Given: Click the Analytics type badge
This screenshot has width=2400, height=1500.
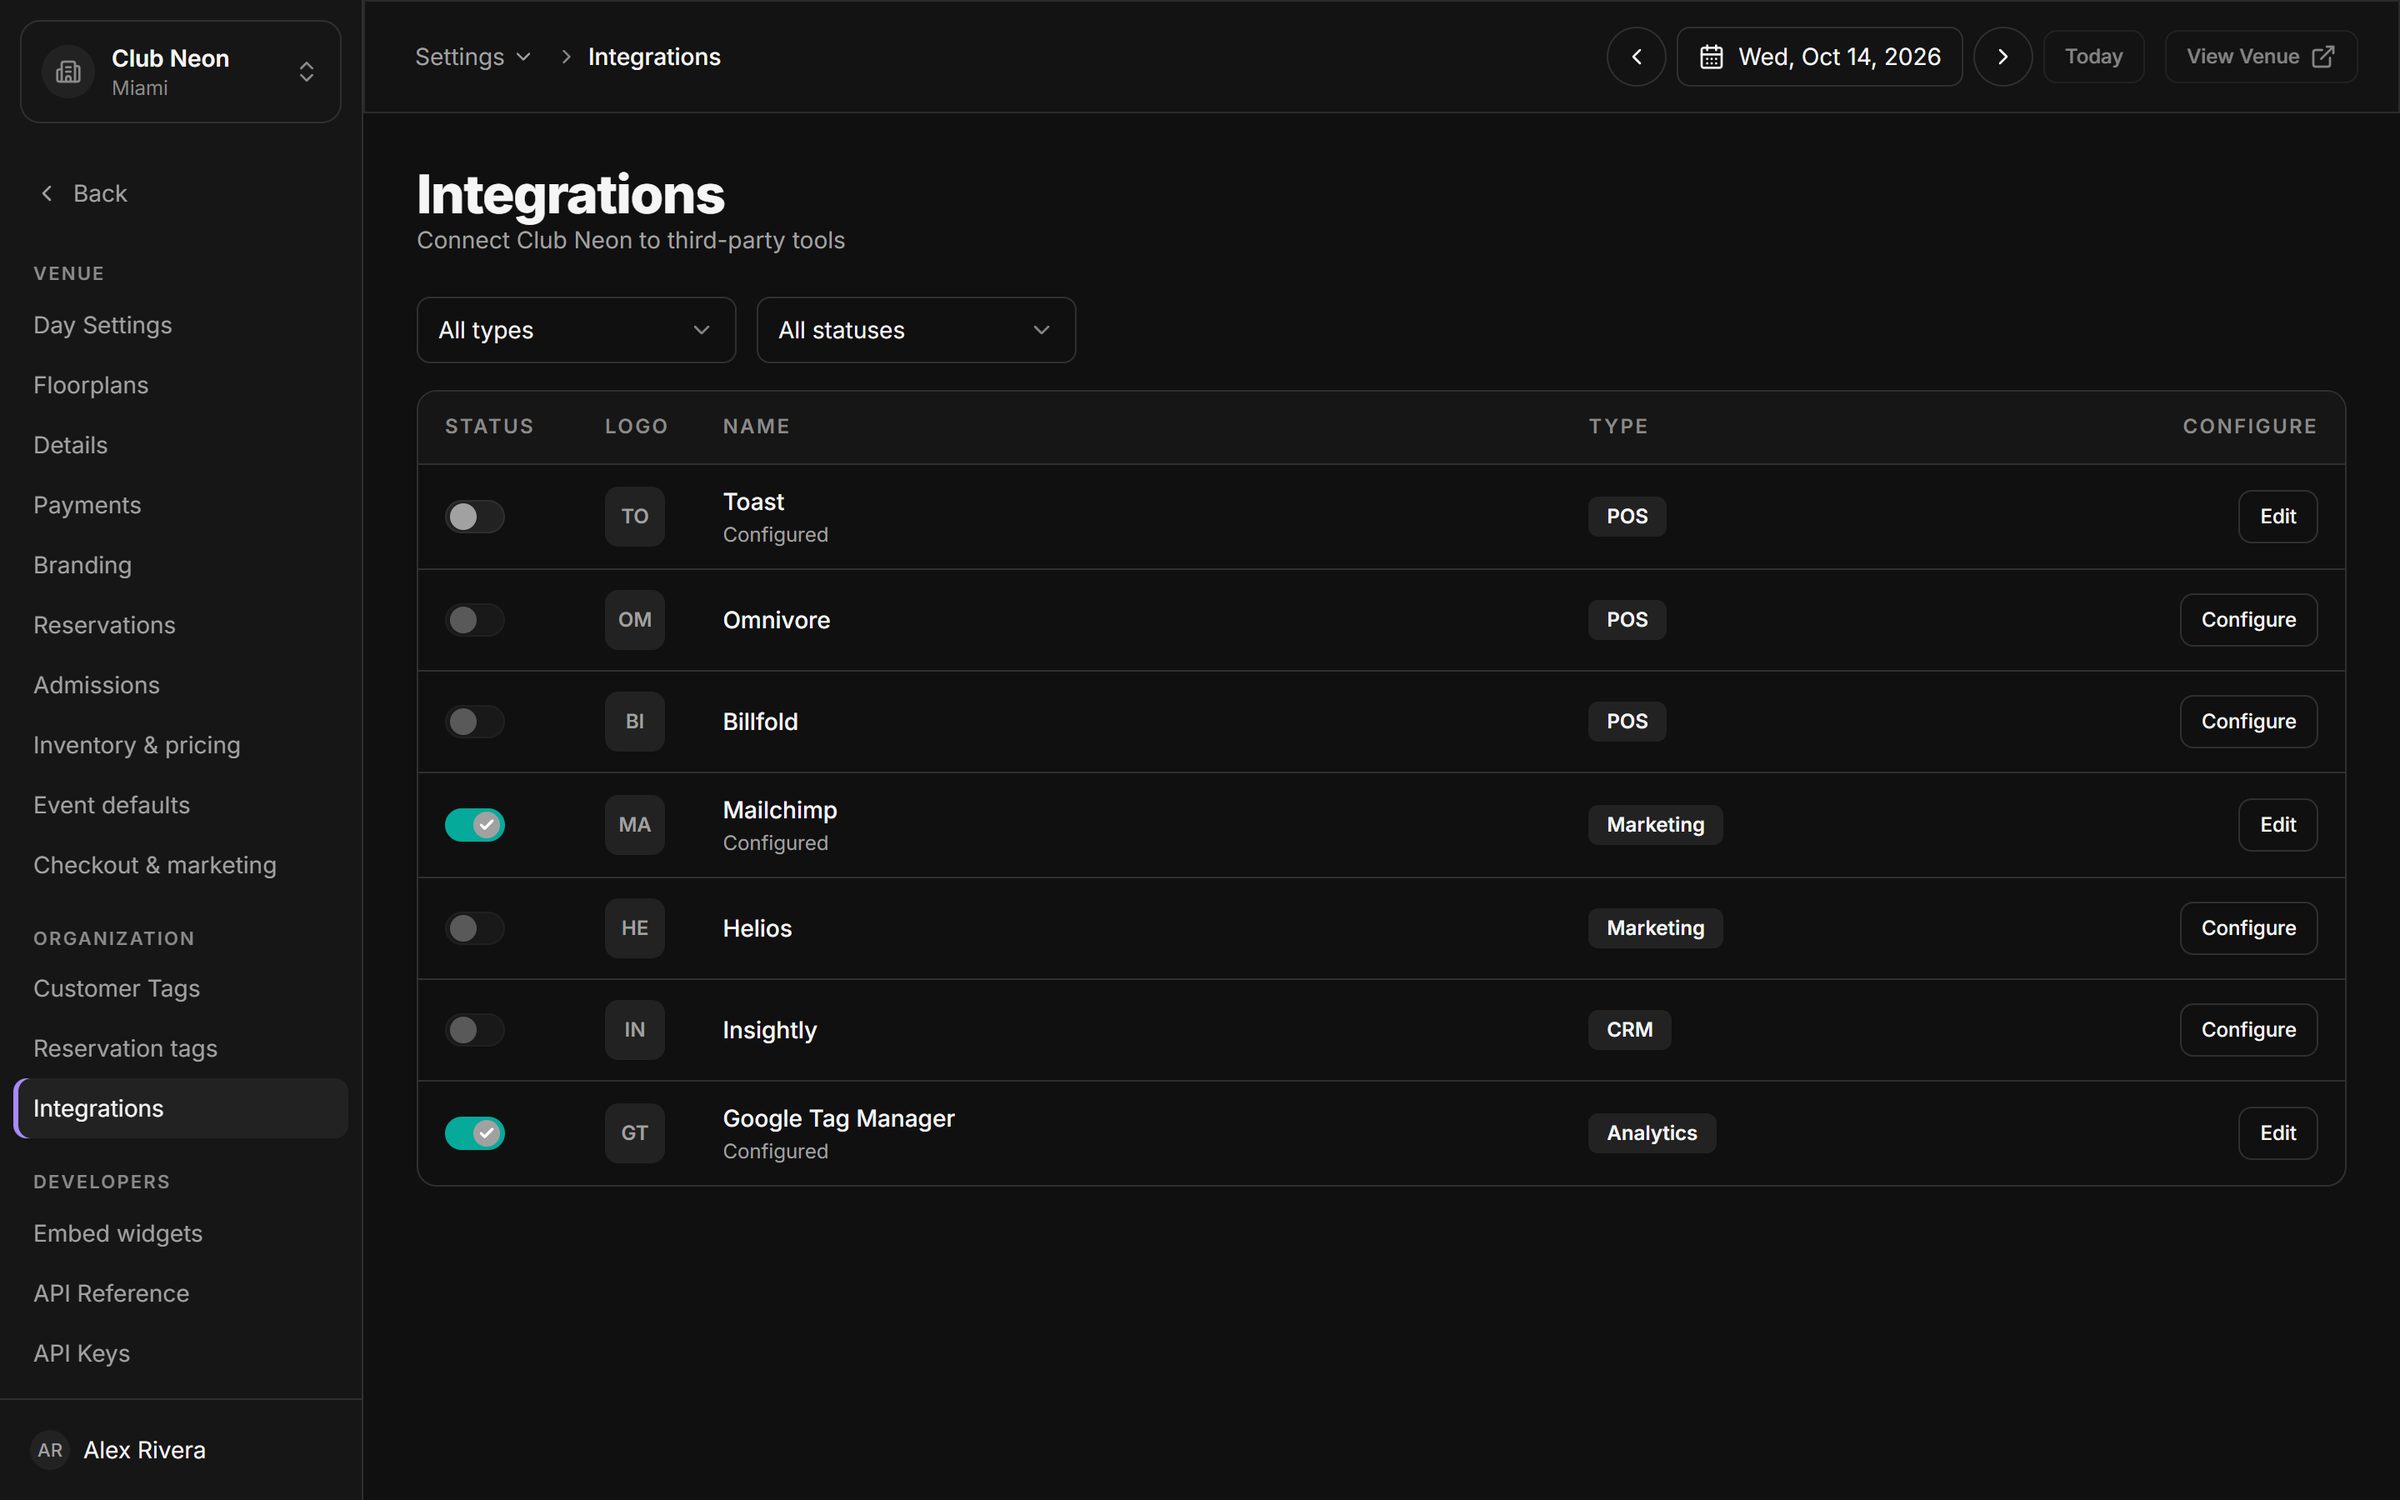Looking at the screenshot, I should [x=1651, y=1133].
